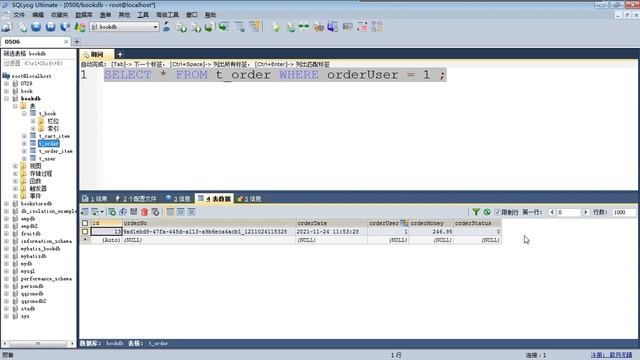
Task: Click the text view mode icon
Action: [191, 212]
